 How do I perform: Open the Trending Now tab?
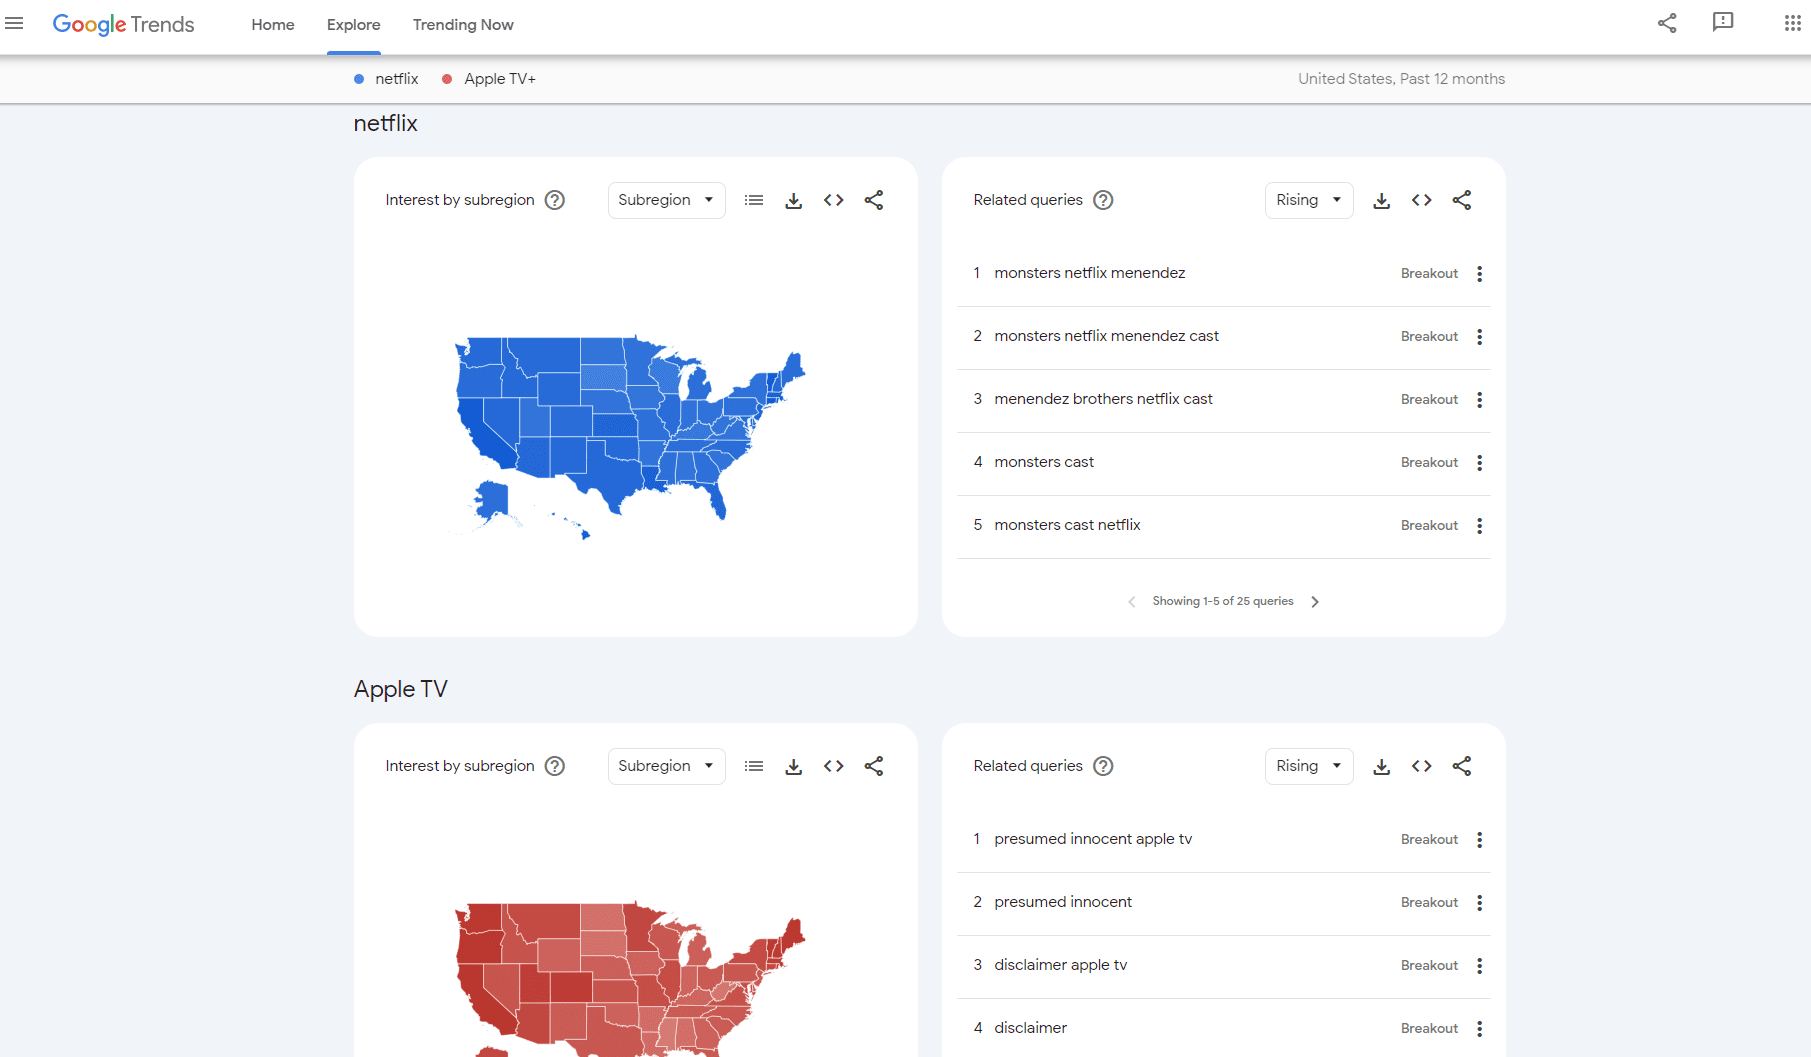(463, 25)
